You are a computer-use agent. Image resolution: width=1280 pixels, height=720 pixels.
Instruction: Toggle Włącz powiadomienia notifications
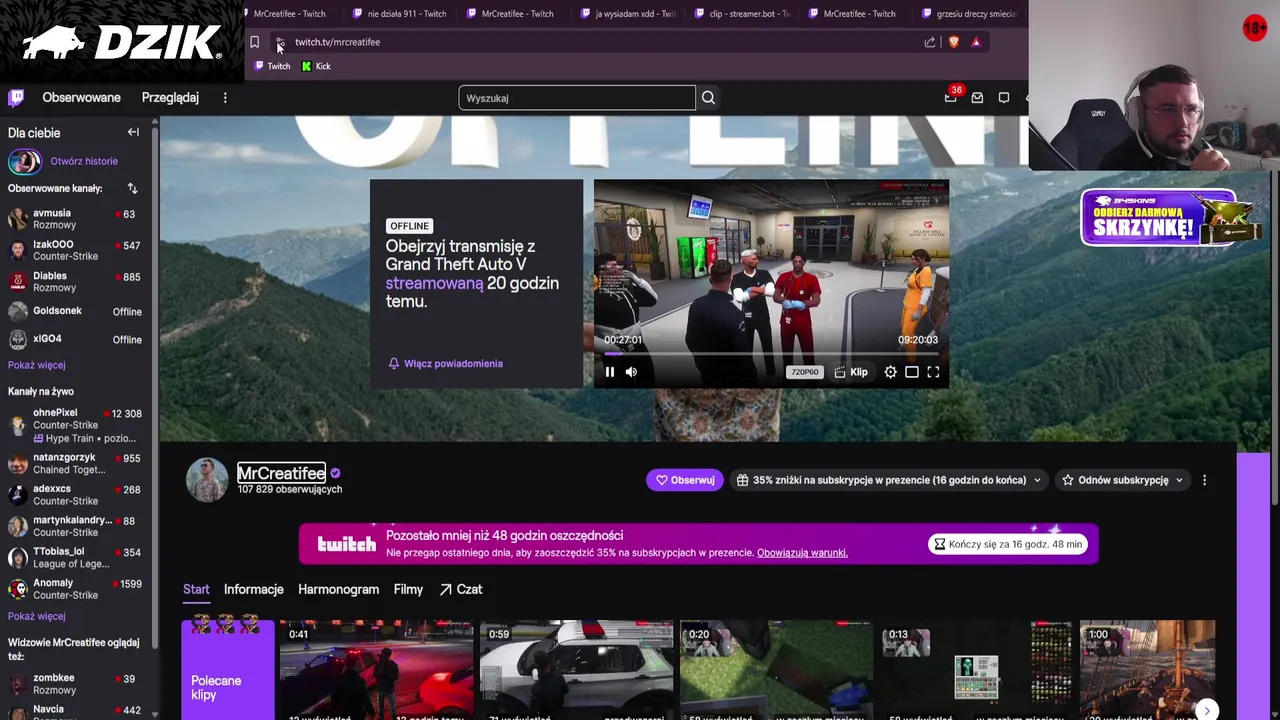tap(445, 363)
